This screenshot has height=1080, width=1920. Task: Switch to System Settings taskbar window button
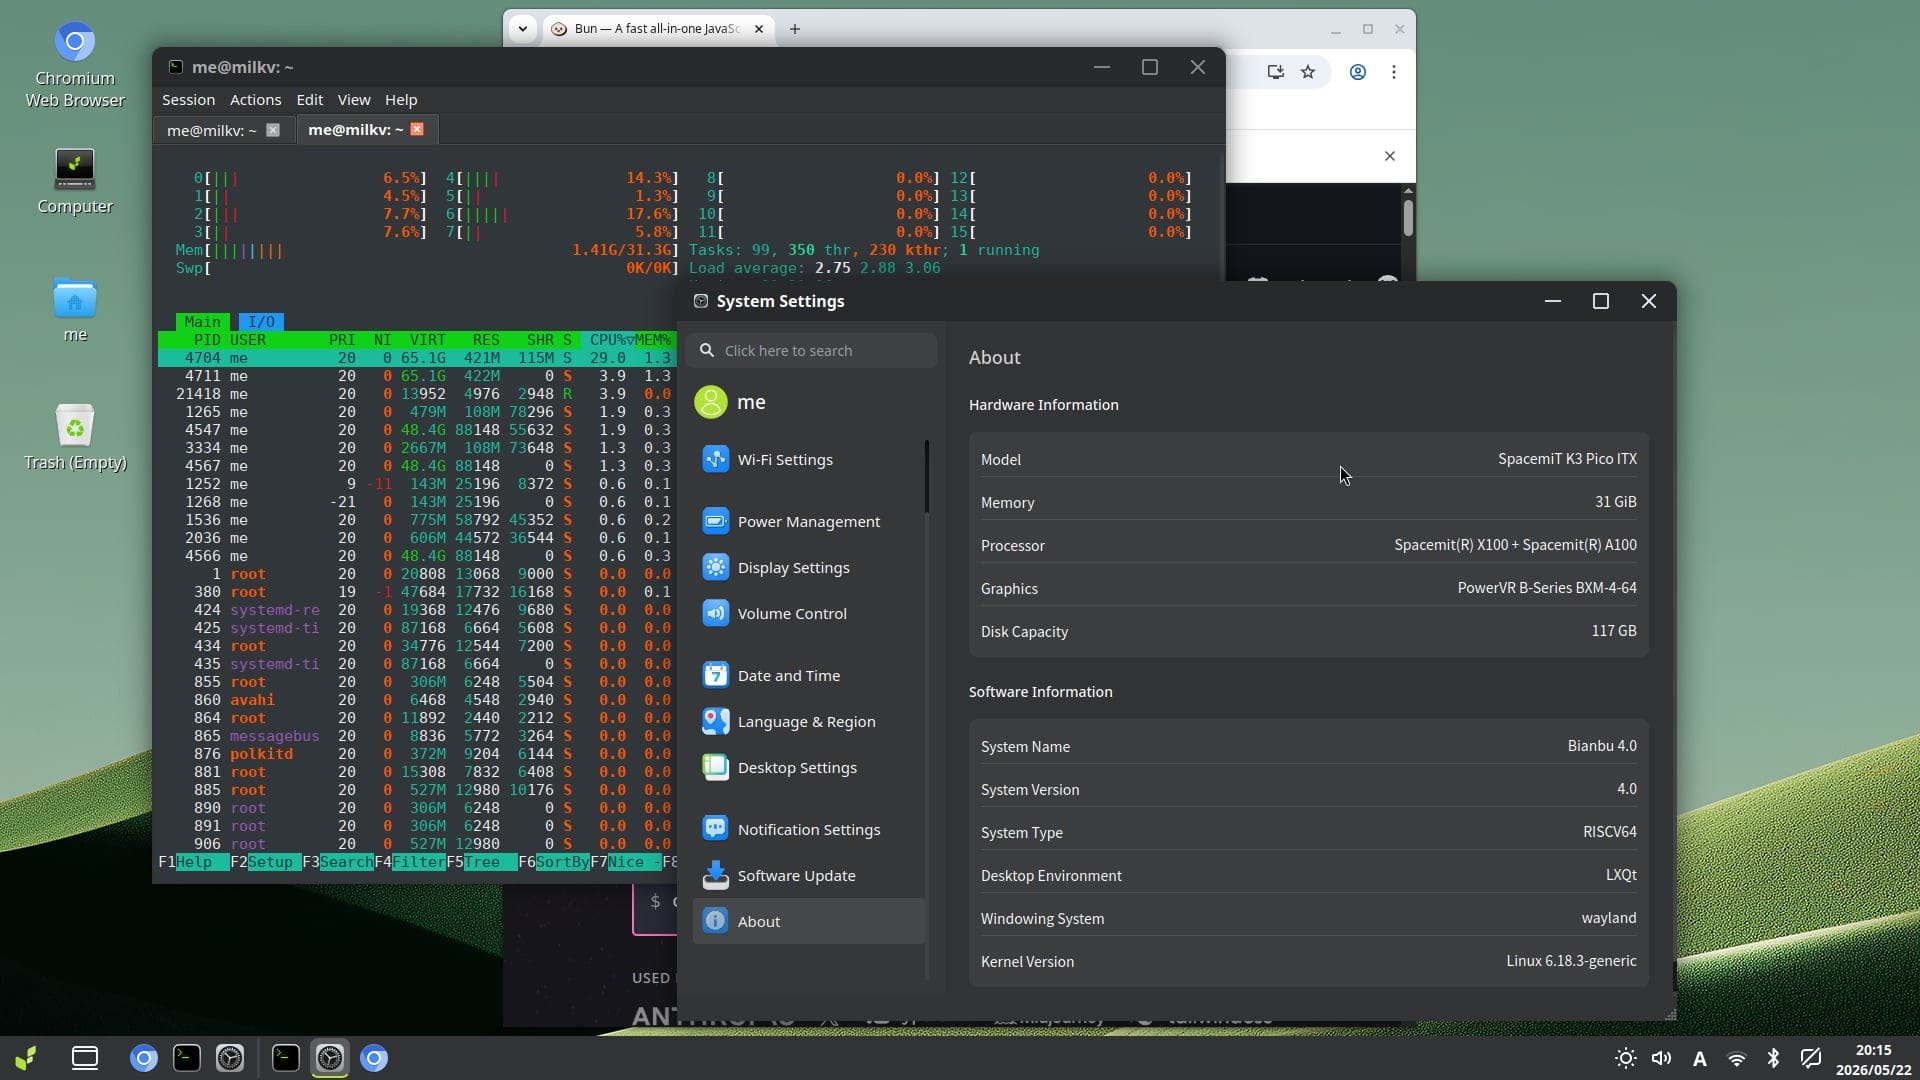[x=330, y=1058]
